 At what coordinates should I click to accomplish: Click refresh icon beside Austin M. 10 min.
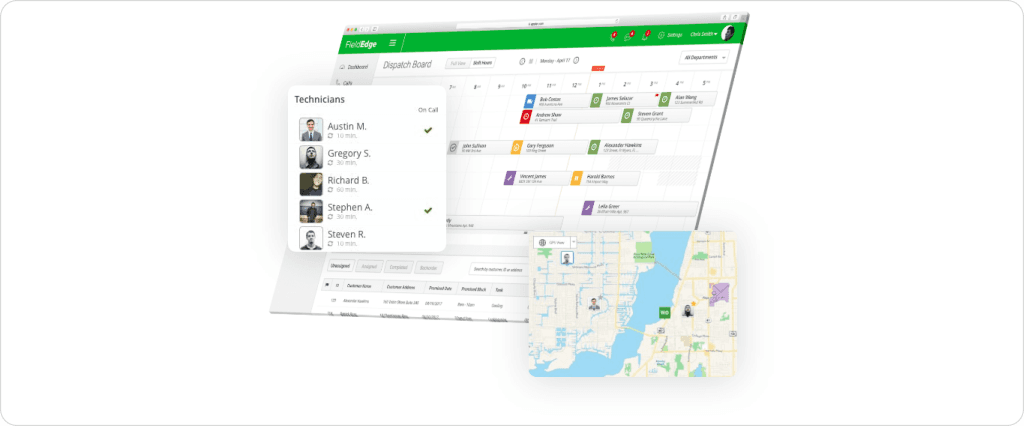tap(330, 137)
